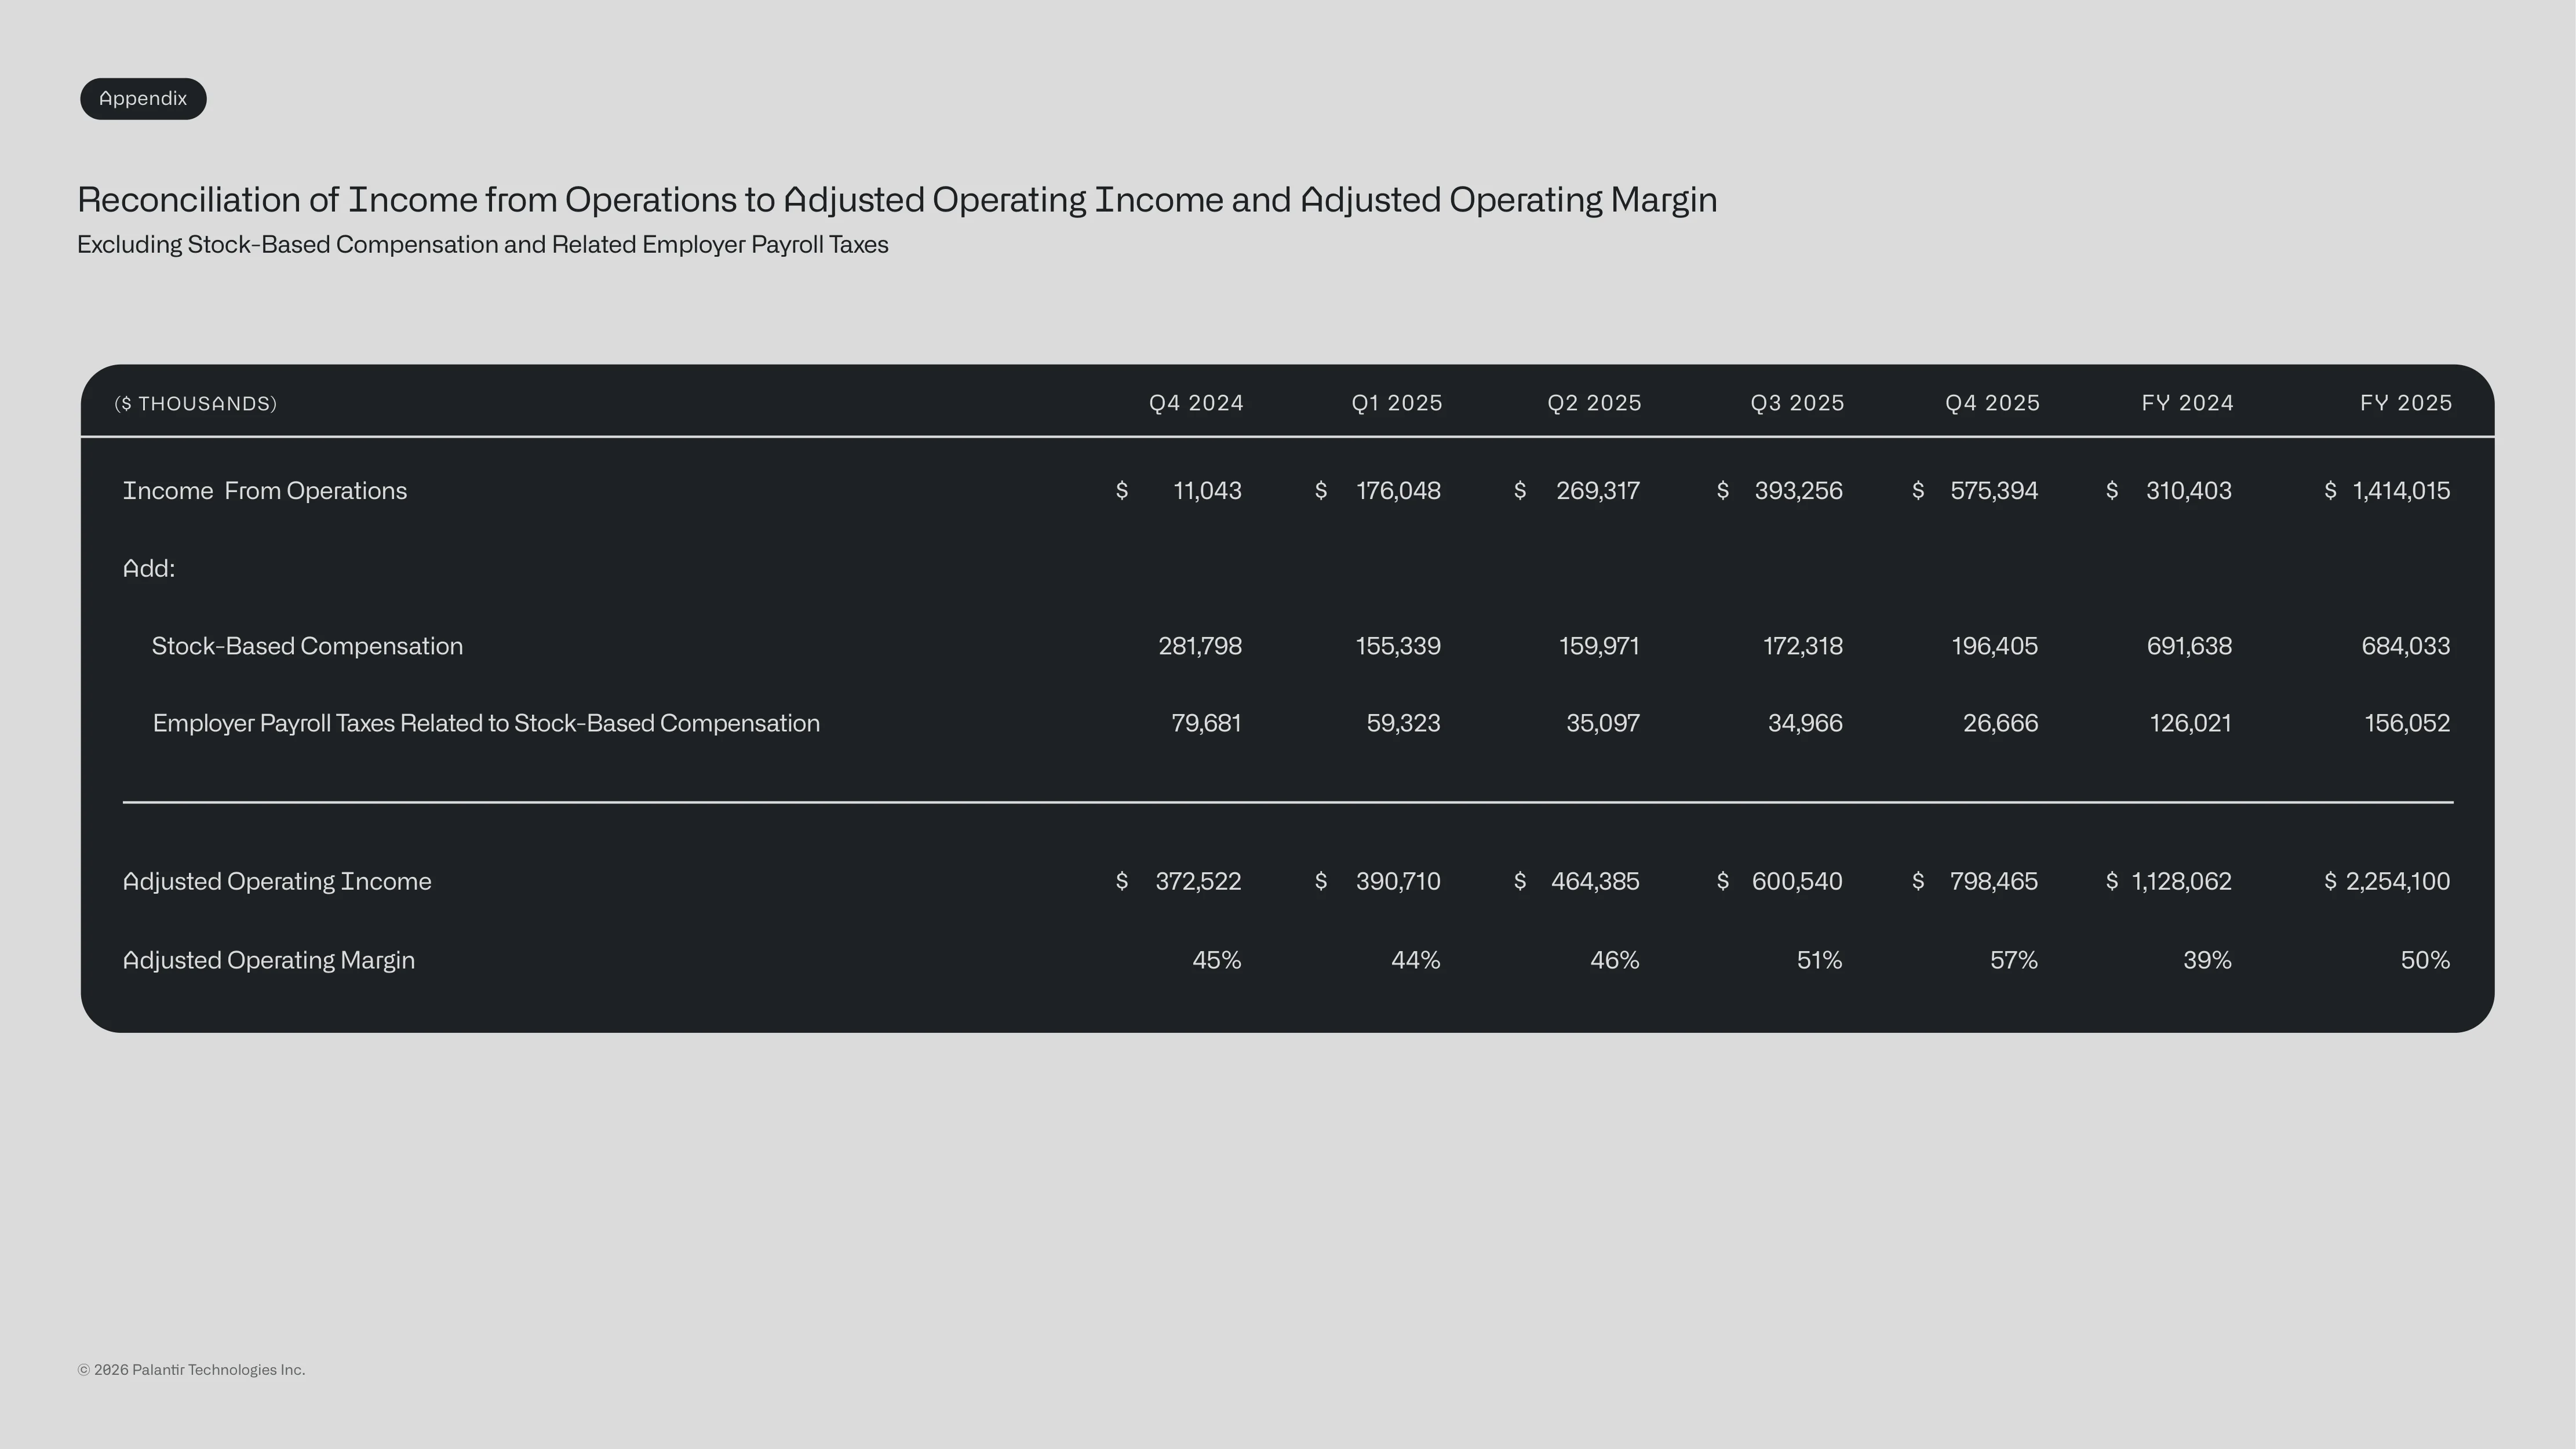2576x1449 pixels.
Task: Click the FY 2025 value 2,254,100
Action: (x=2397, y=881)
